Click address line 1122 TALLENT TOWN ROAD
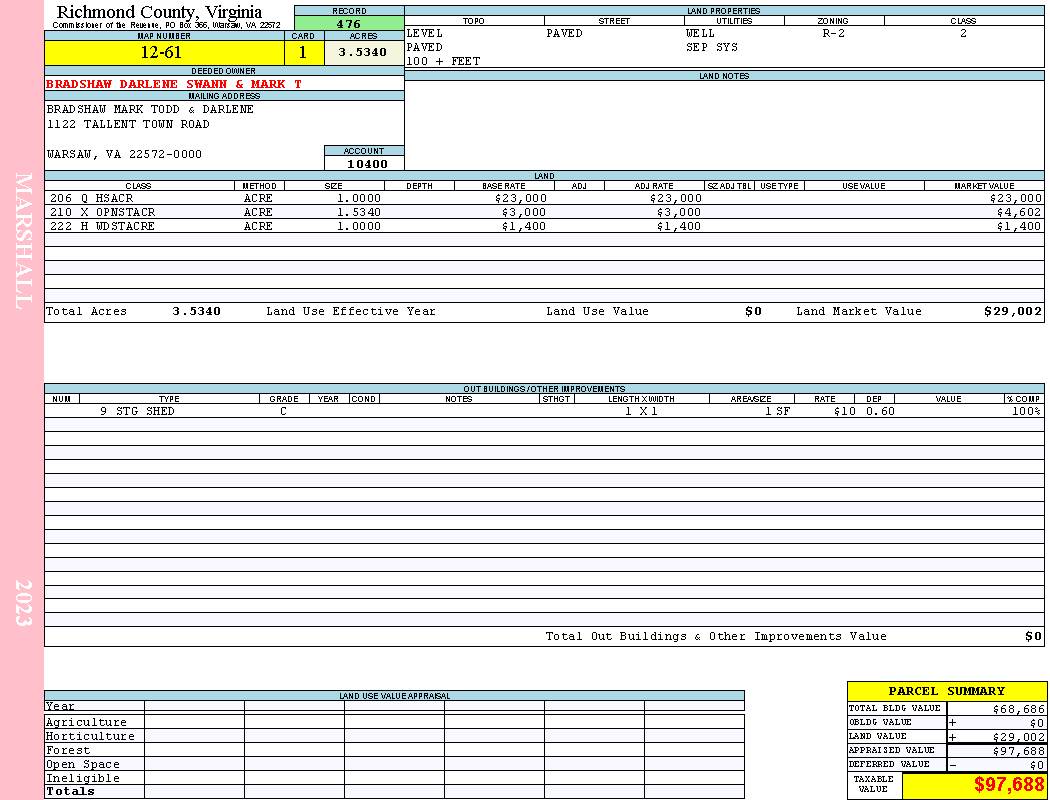The height and width of the screenshot is (800, 1050). [128, 125]
